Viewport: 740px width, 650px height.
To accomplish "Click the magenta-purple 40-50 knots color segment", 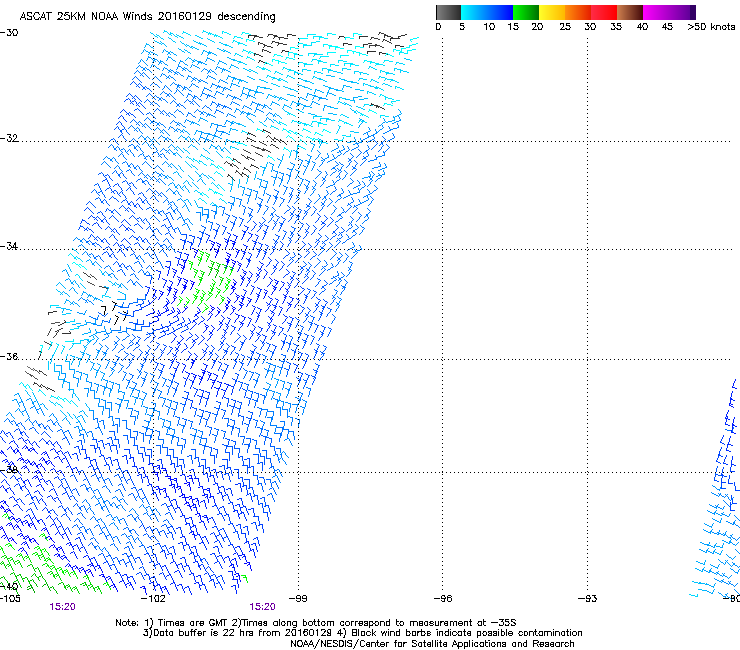I will click(x=669, y=12).
